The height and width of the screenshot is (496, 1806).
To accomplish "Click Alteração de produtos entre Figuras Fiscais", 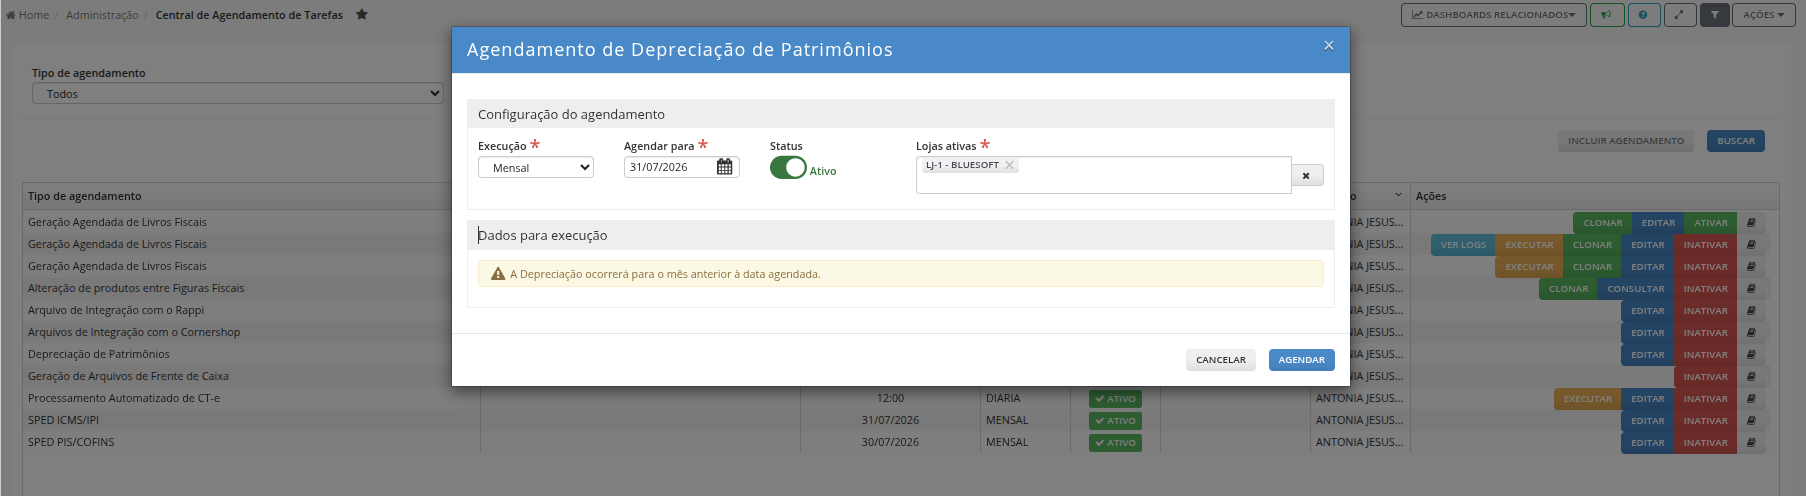I will click(136, 288).
